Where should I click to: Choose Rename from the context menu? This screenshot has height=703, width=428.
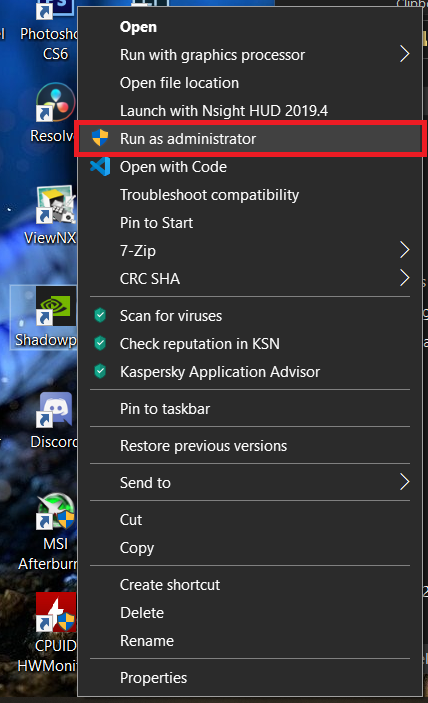(250, 641)
